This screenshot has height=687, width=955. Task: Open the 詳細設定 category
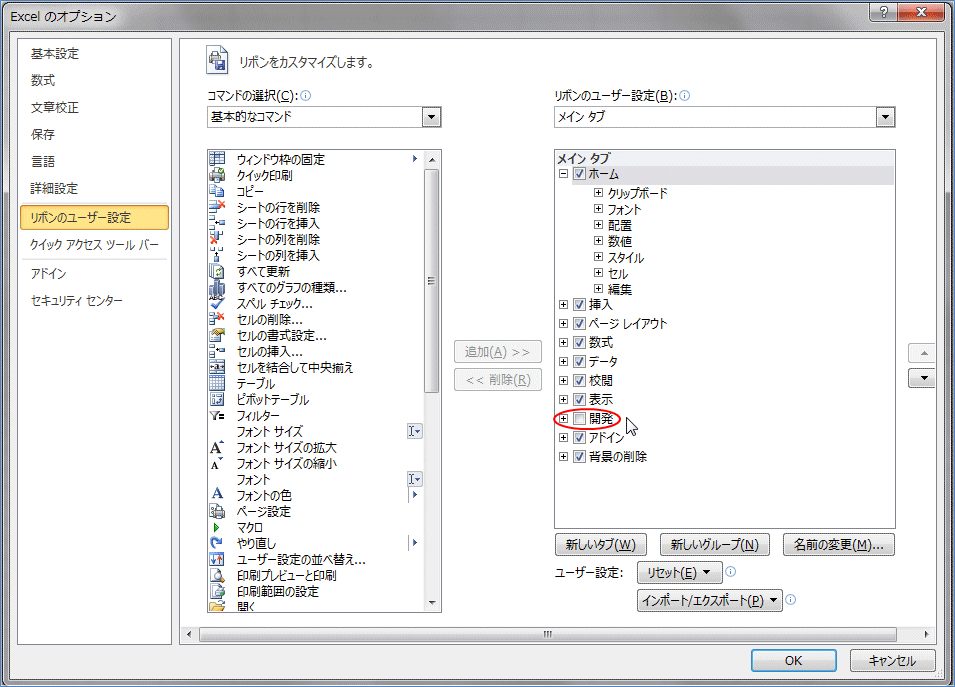point(55,189)
